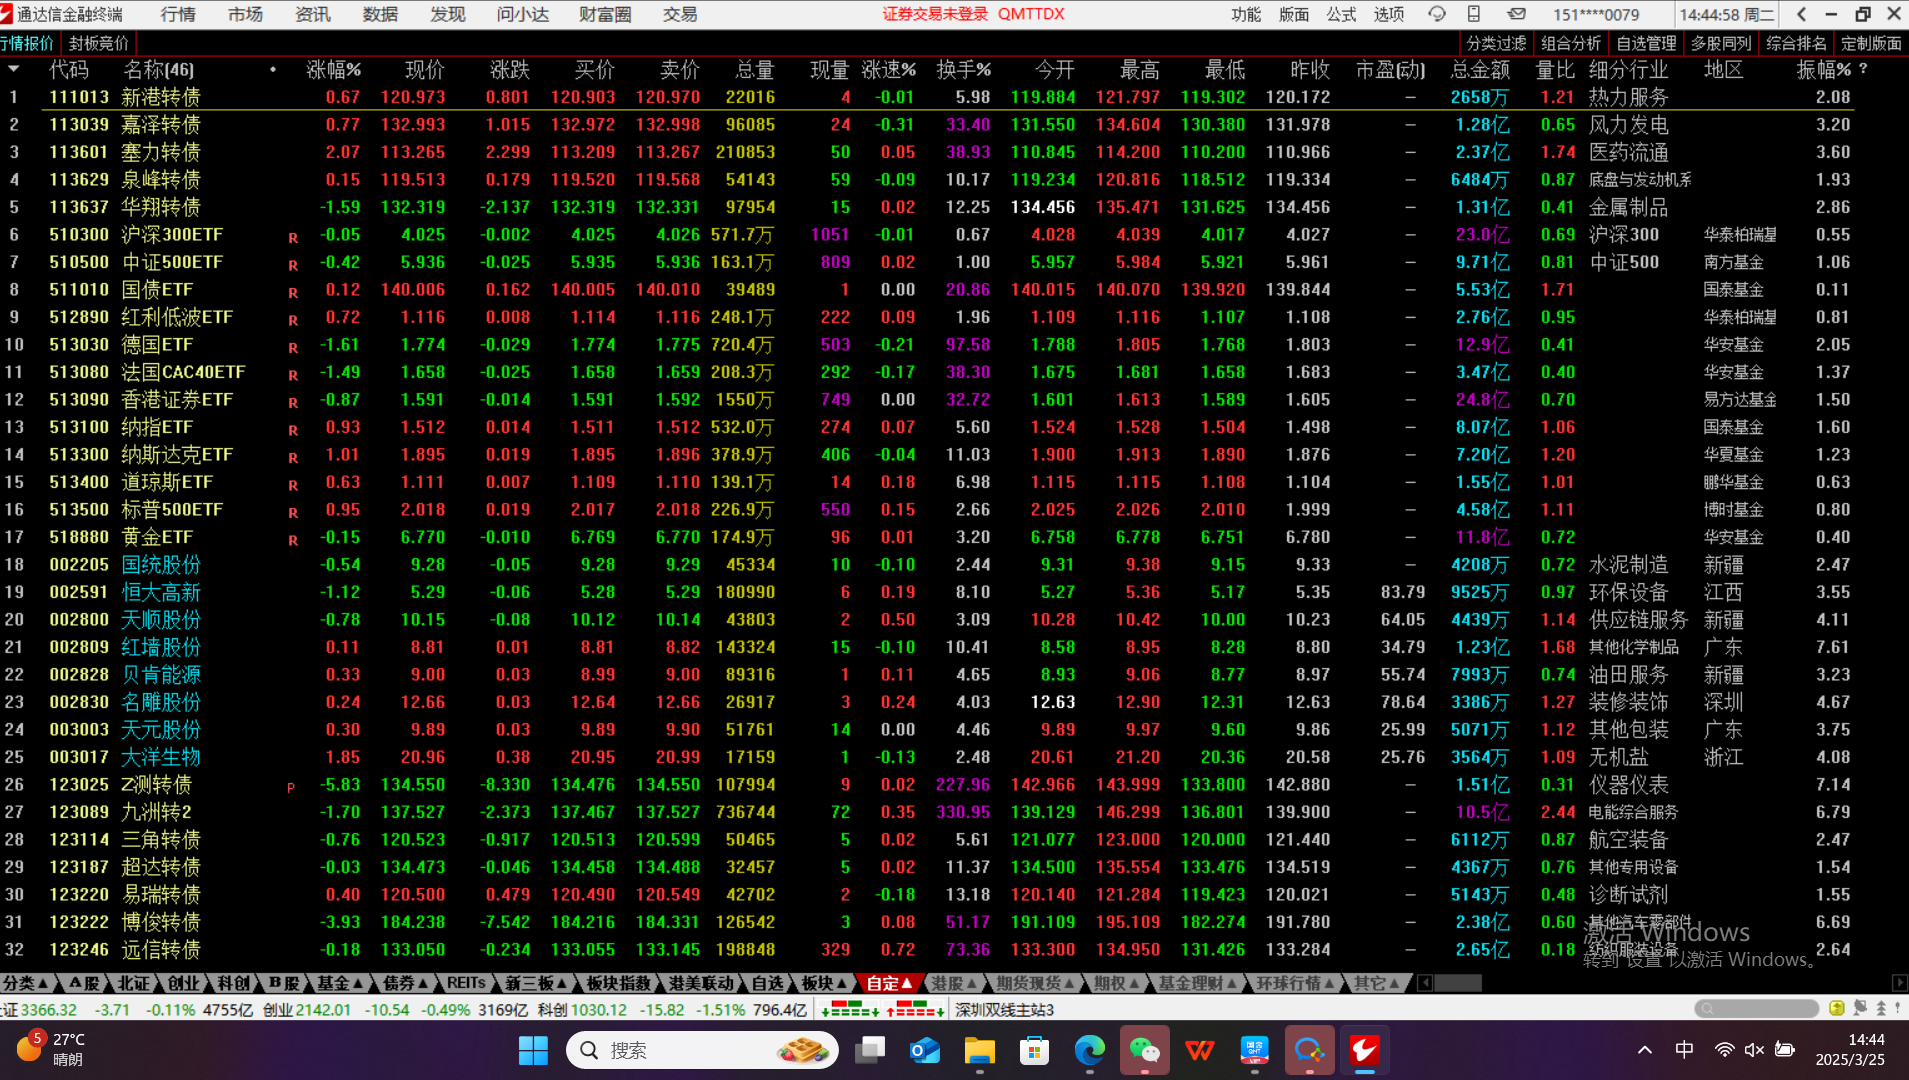Open the 交易 menu

pyautogui.click(x=680, y=14)
